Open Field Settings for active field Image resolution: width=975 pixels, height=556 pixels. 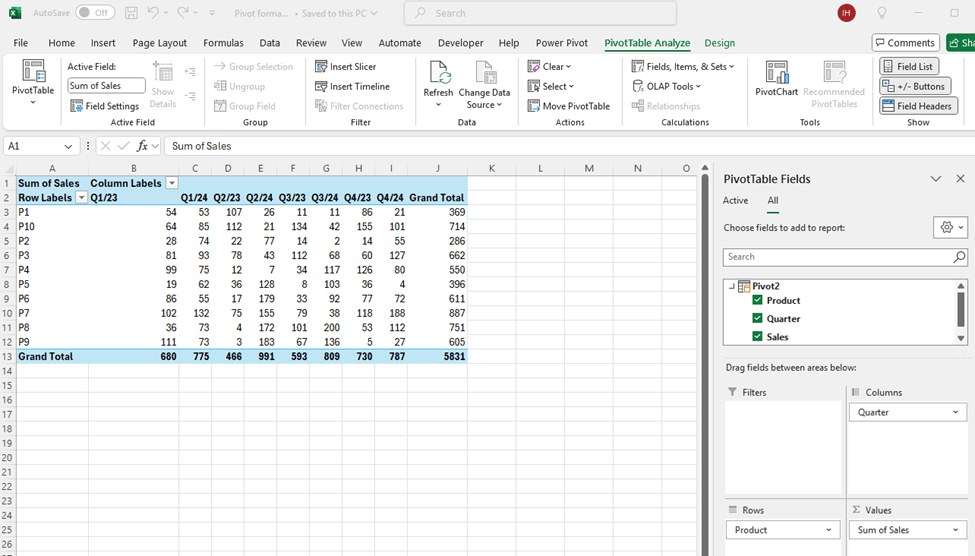pyautogui.click(x=77, y=106)
